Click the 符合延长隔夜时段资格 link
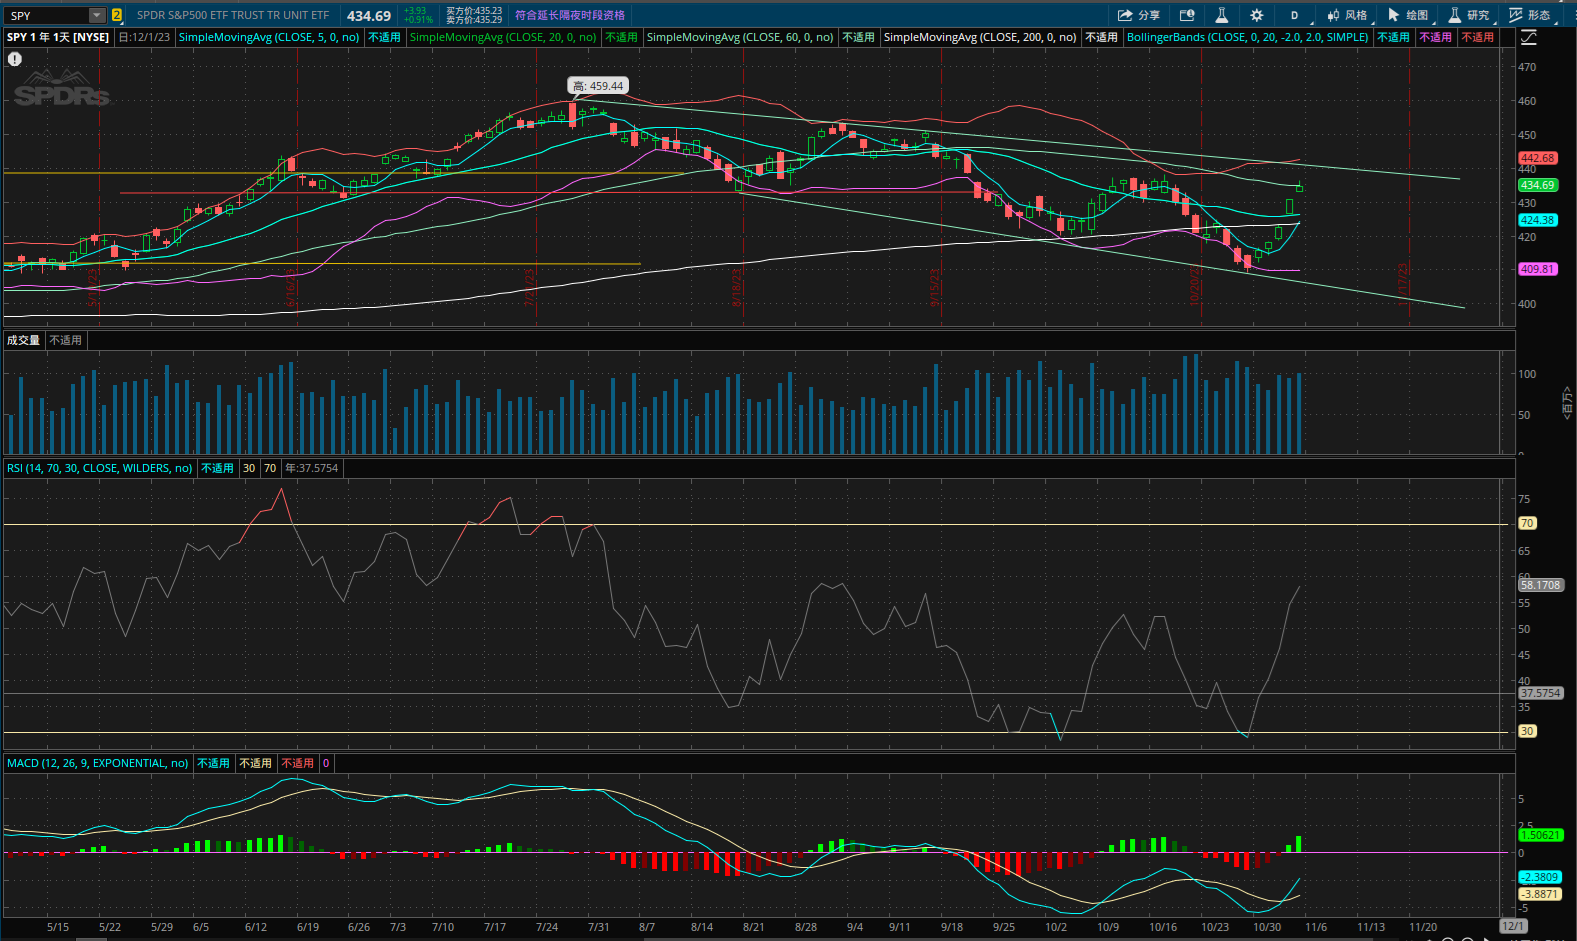Viewport: 1577px width, 941px height. pos(570,15)
